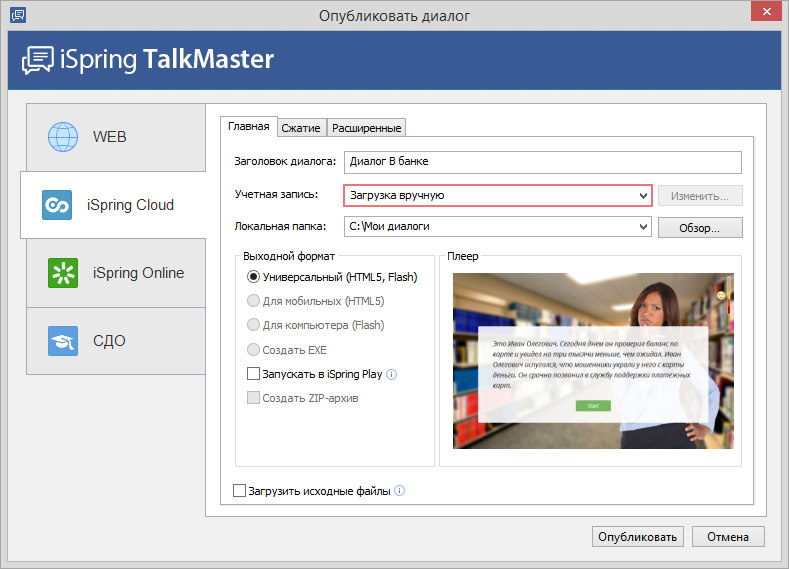This screenshot has width=789, height=569.
Task: Click the title bar speech bubble icon
Action: coord(18,15)
